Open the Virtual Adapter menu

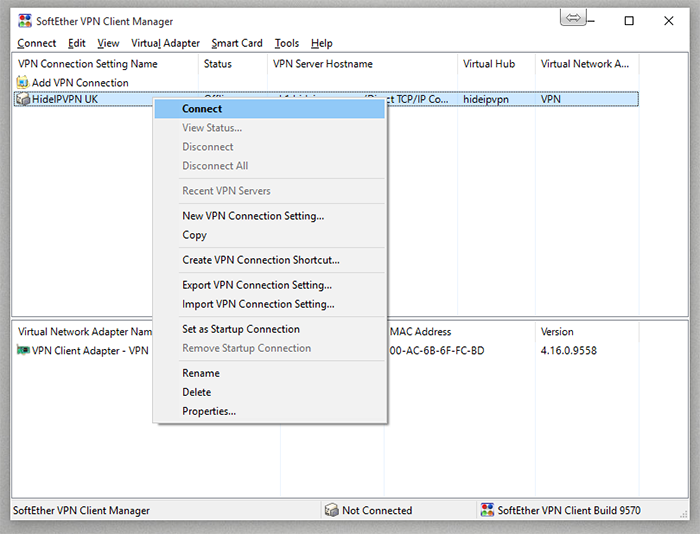pos(165,43)
